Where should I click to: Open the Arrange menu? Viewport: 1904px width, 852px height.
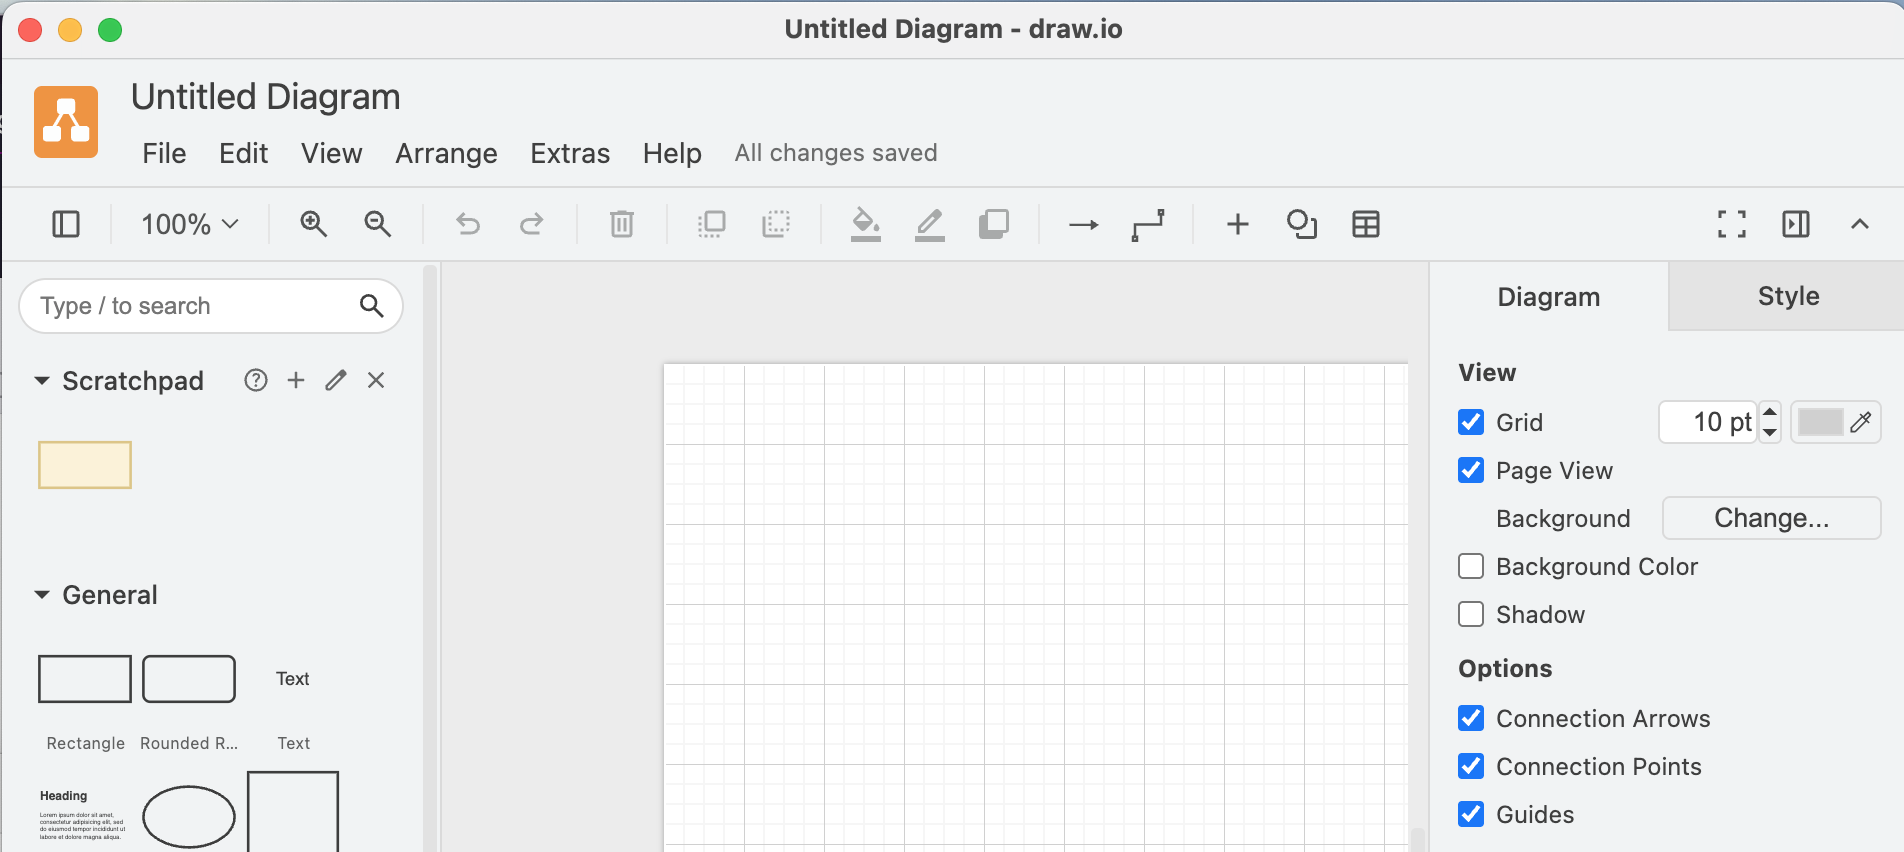click(446, 153)
